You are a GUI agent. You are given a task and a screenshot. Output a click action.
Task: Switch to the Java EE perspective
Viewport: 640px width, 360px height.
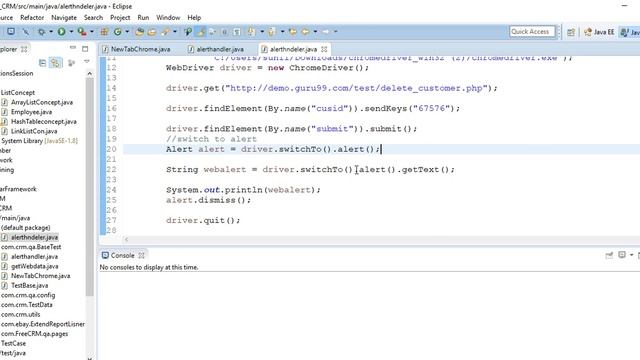599,32
